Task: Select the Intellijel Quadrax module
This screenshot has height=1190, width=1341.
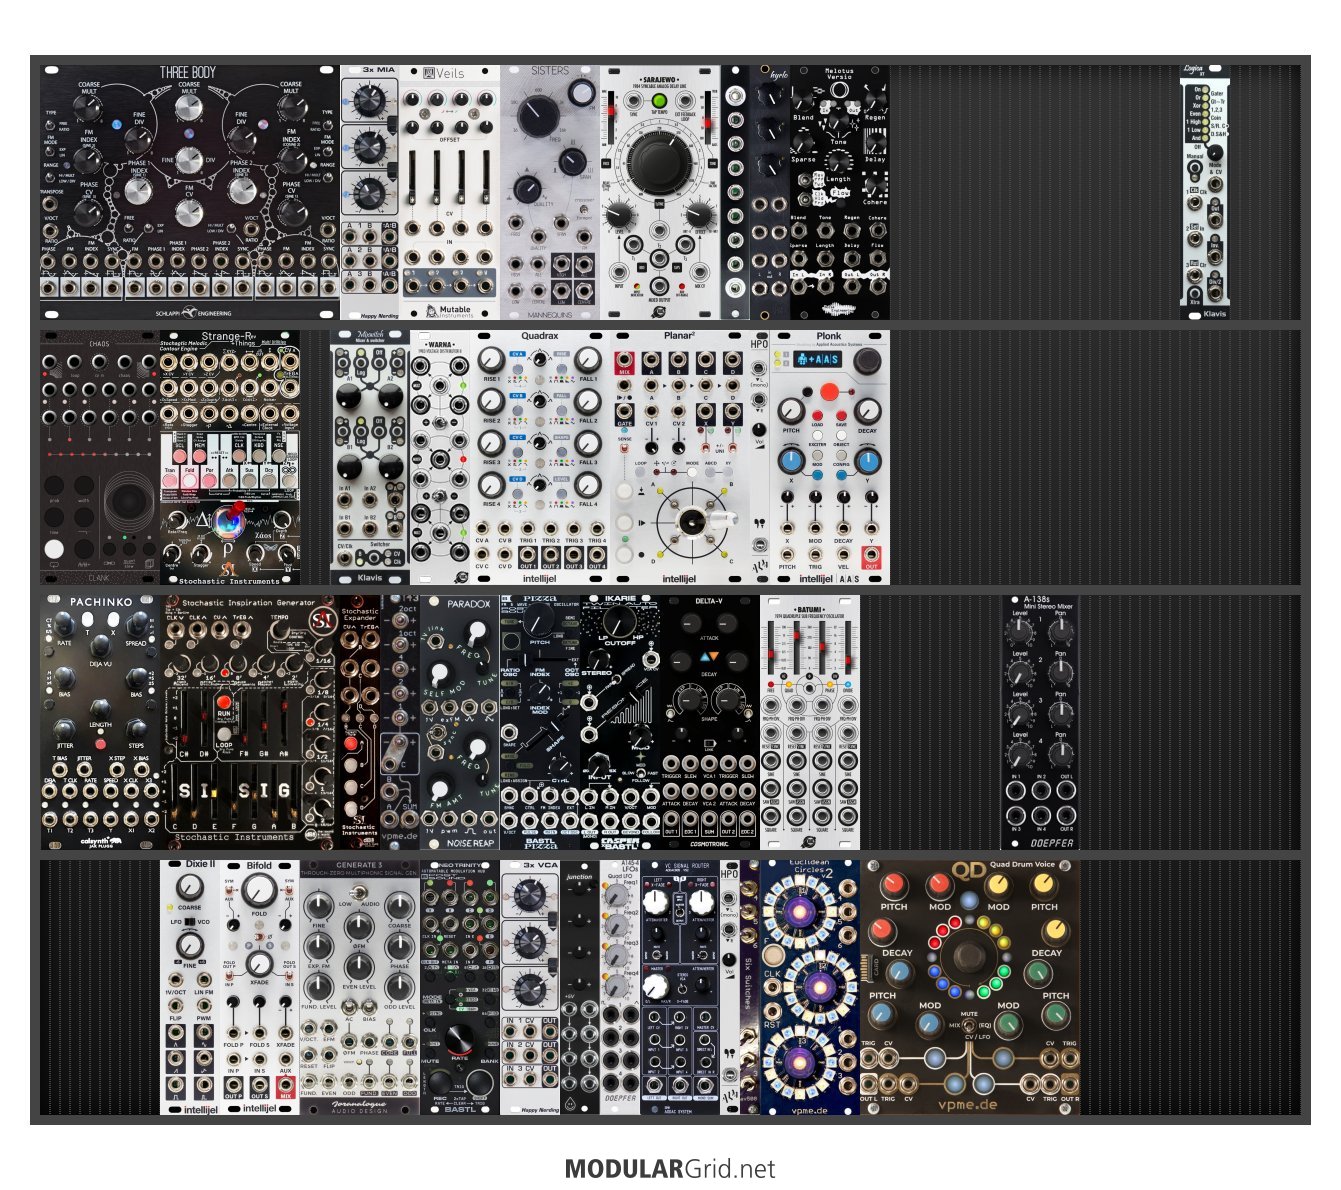Action: coord(540,458)
